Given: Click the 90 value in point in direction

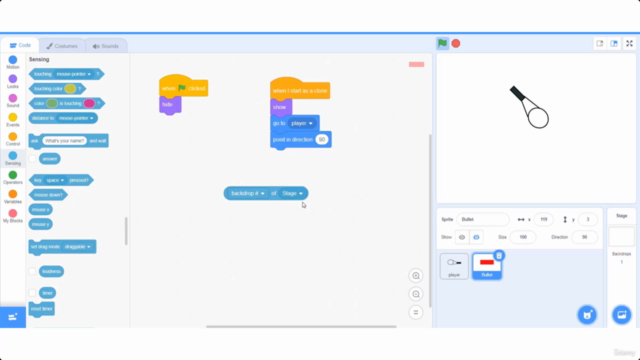Looking at the screenshot, I should pyautogui.click(x=322, y=140).
